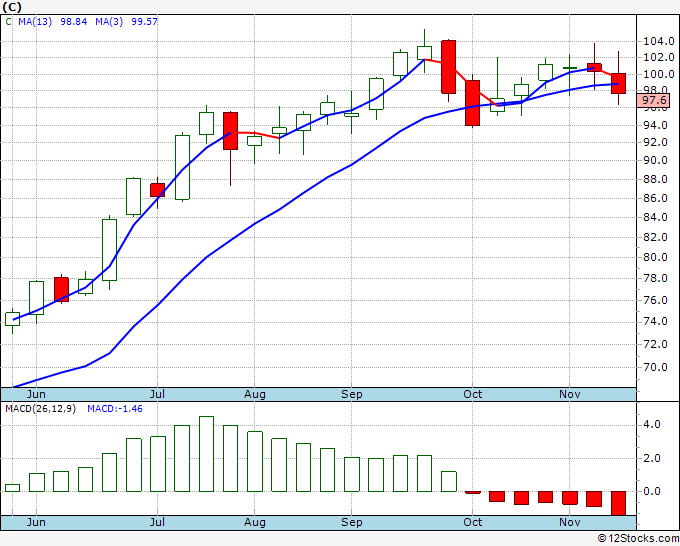
Task: Click Aug on the price chart time axis
Action: tap(255, 394)
